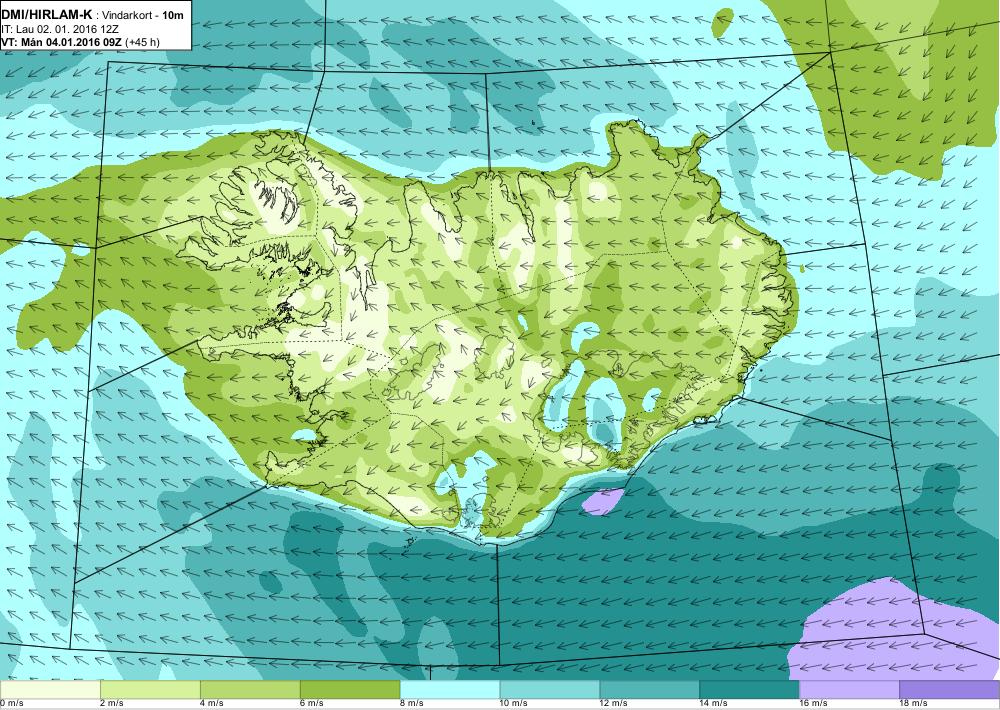1000x710 pixels.
Task: Click the large purple wind area in the map corner
Action: (x=893, y=632)
